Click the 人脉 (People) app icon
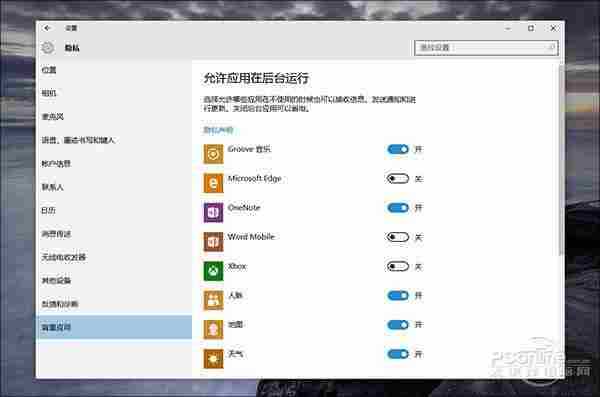This screenshot has width=600, height=397. click(x=213, y=300)
